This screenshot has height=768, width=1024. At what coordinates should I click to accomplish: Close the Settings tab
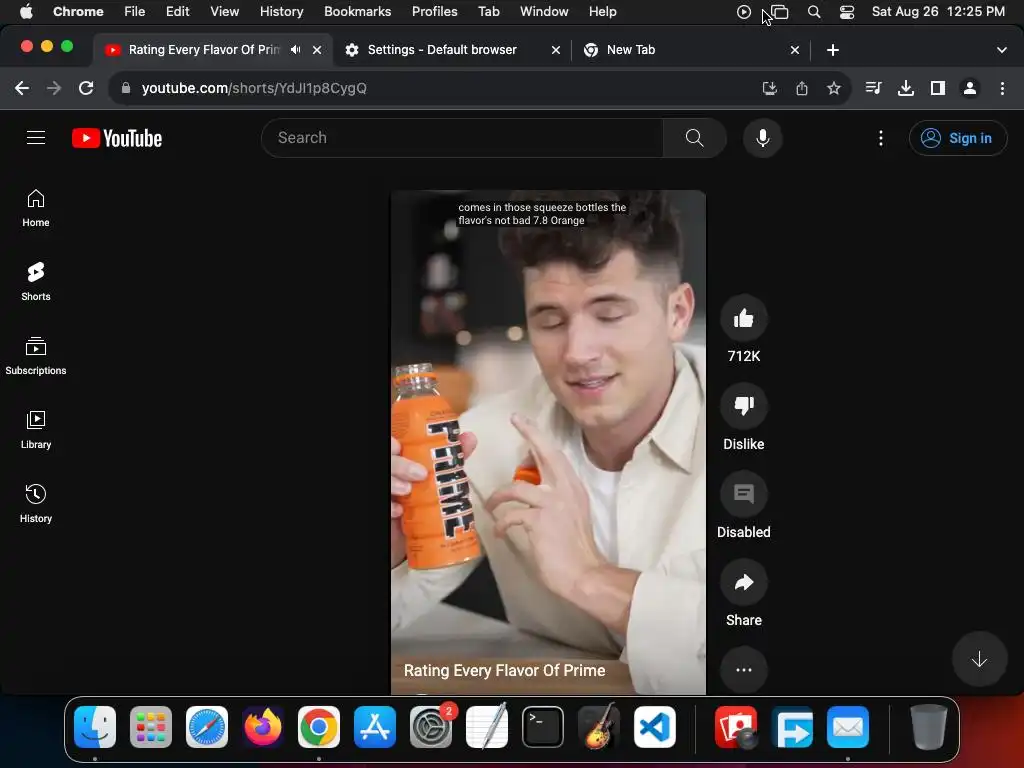click(x=555, y=50)
